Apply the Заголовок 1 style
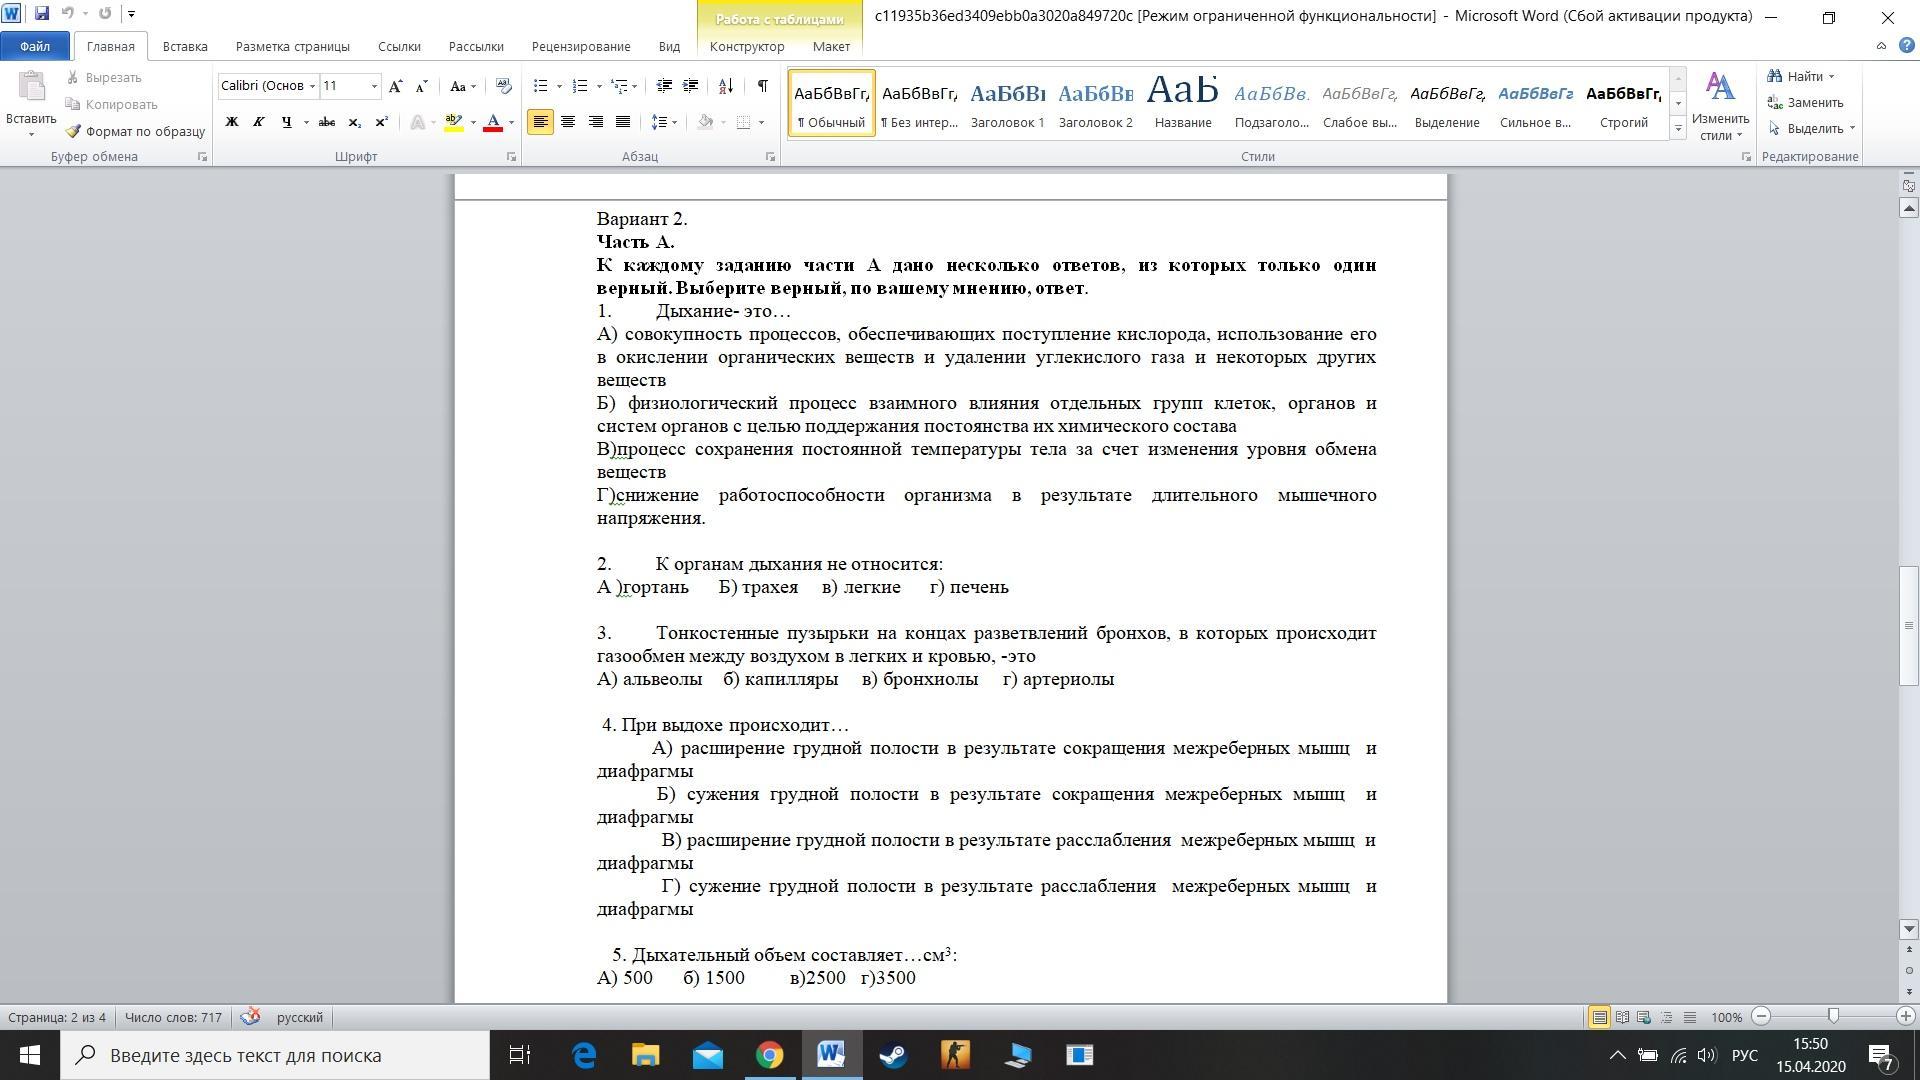The image size is (1920, 1080). coord(1007,103)
